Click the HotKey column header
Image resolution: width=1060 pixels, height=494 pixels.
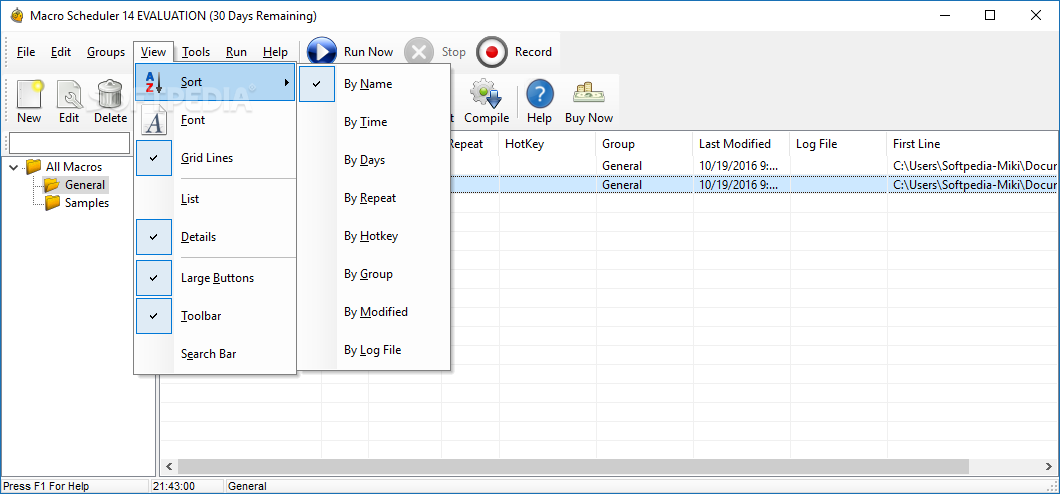(548, 144)
